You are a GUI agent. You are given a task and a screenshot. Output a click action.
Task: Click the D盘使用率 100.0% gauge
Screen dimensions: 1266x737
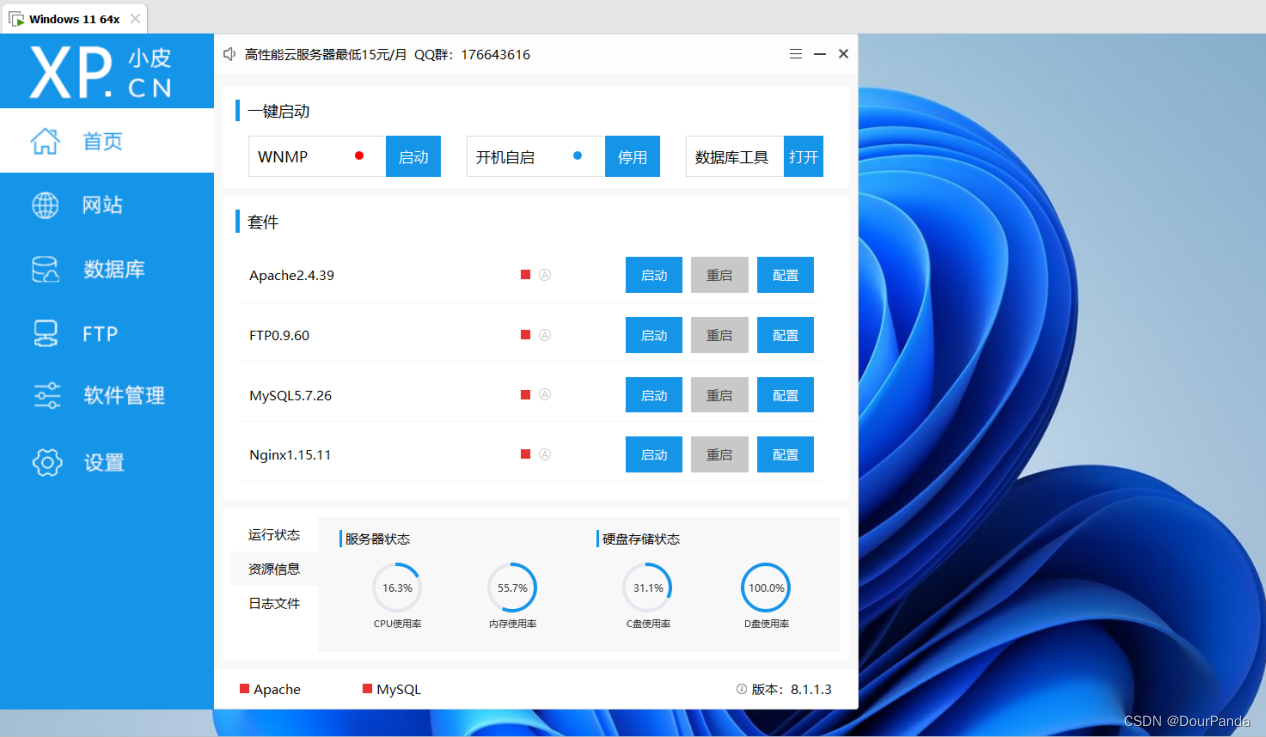coord(766,588)
